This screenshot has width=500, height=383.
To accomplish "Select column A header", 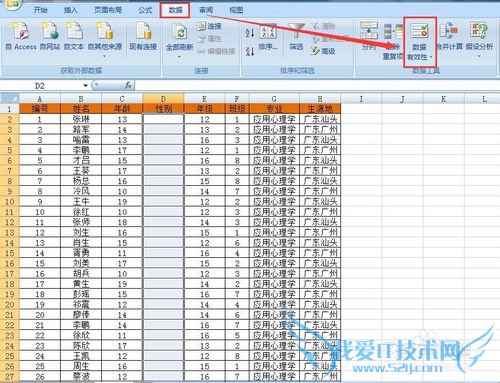I will (x=40, y=99).
